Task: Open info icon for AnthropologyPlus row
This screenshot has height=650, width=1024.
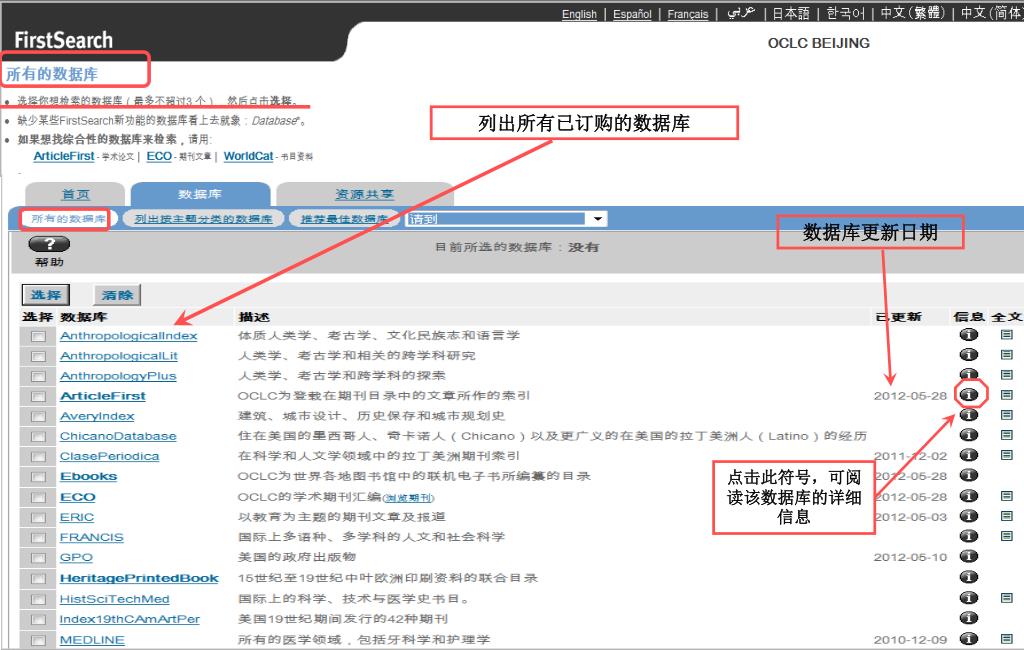Action: pos(968,374)
